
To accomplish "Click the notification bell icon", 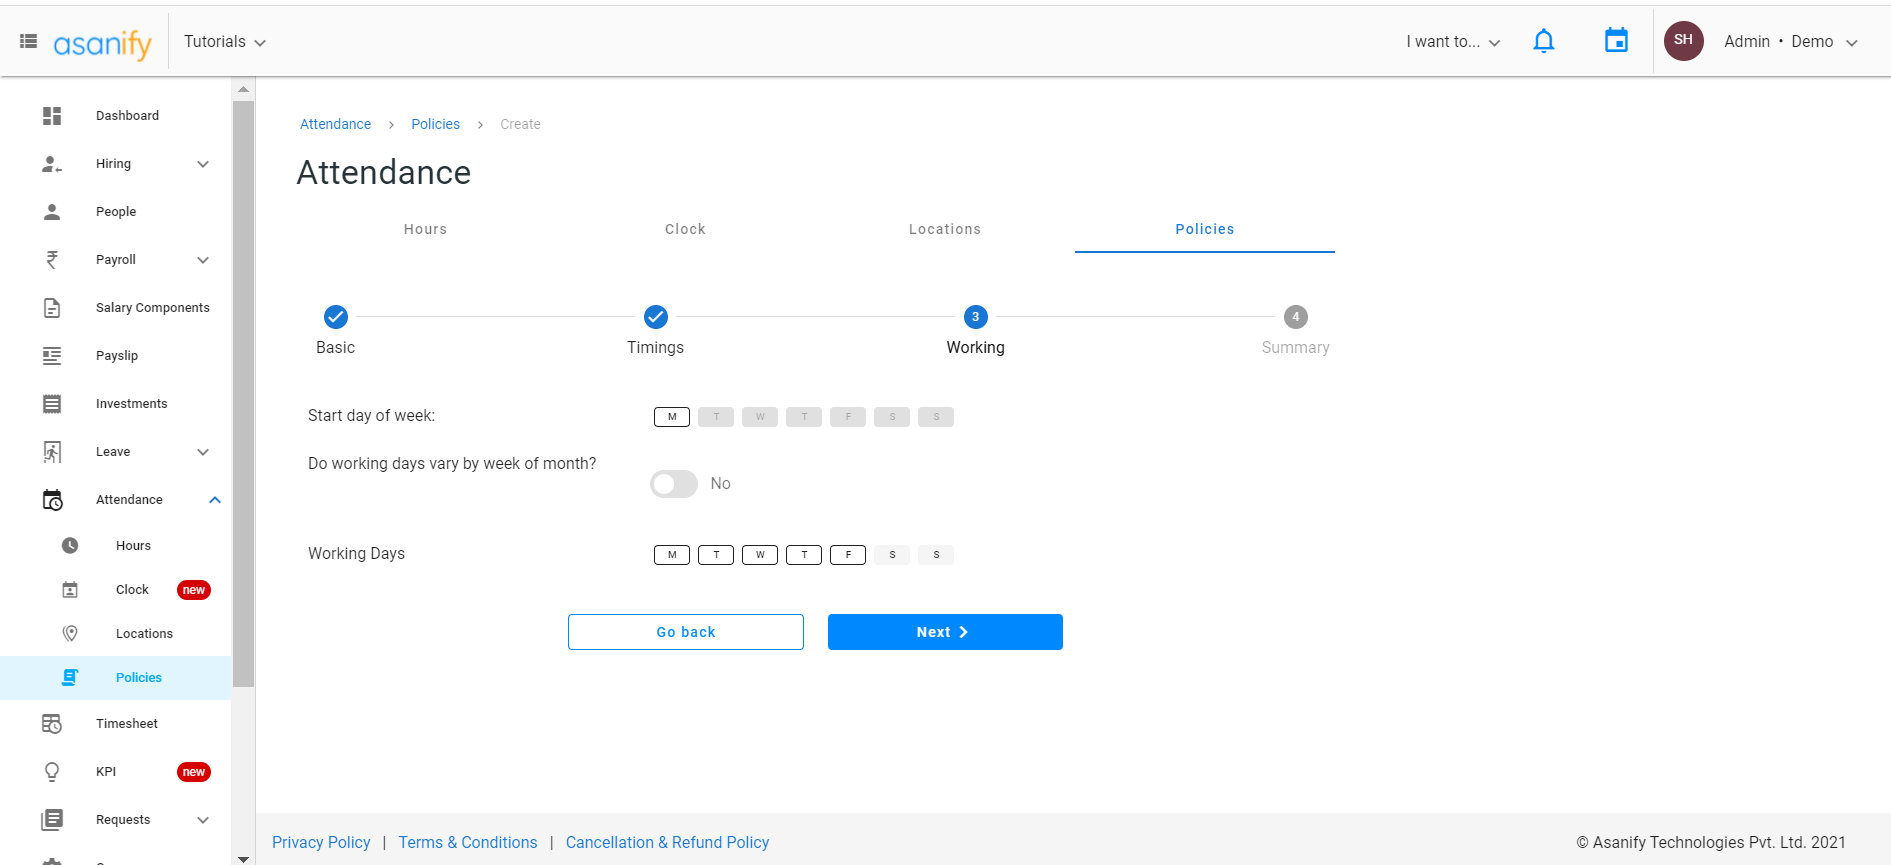I will 1543,41.
